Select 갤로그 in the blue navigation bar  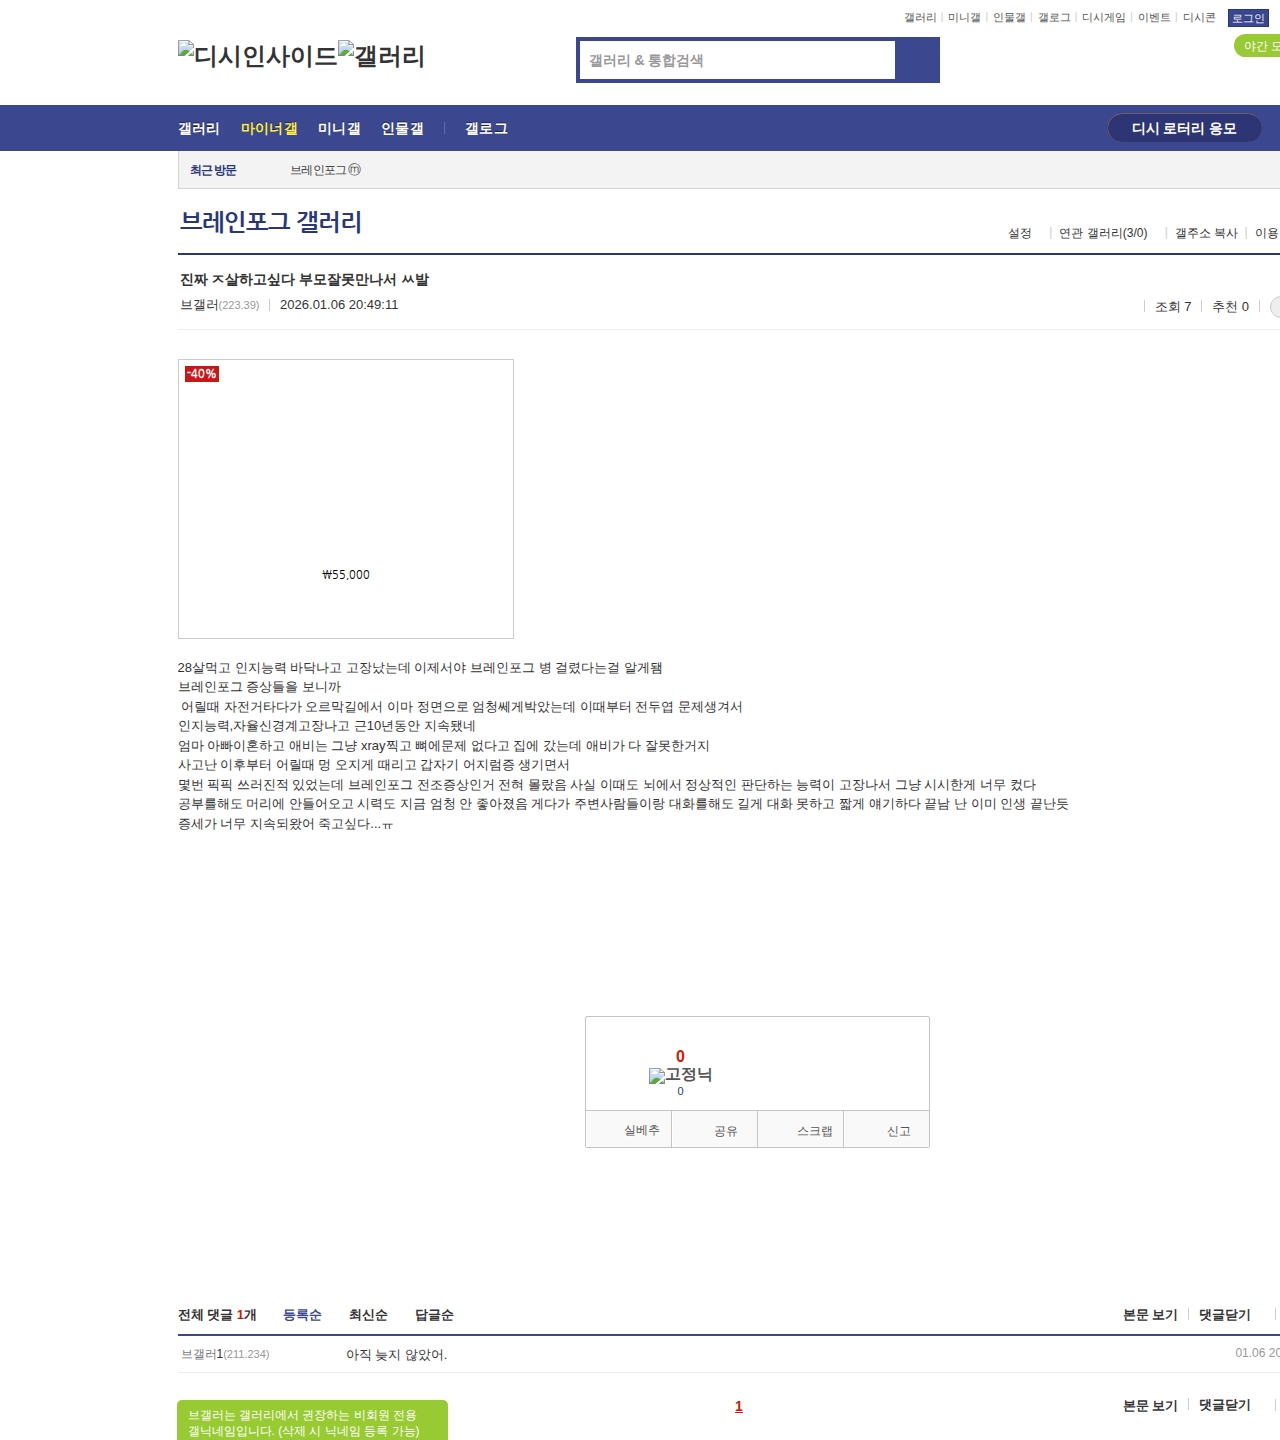pyautogui.click(x=486, y=129)
